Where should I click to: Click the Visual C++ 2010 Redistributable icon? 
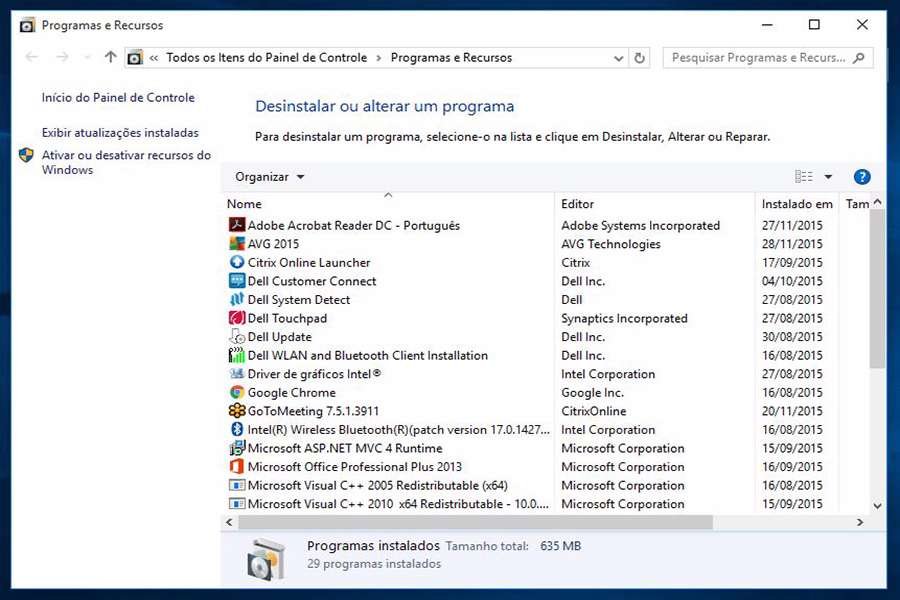(x=237, y=504)
